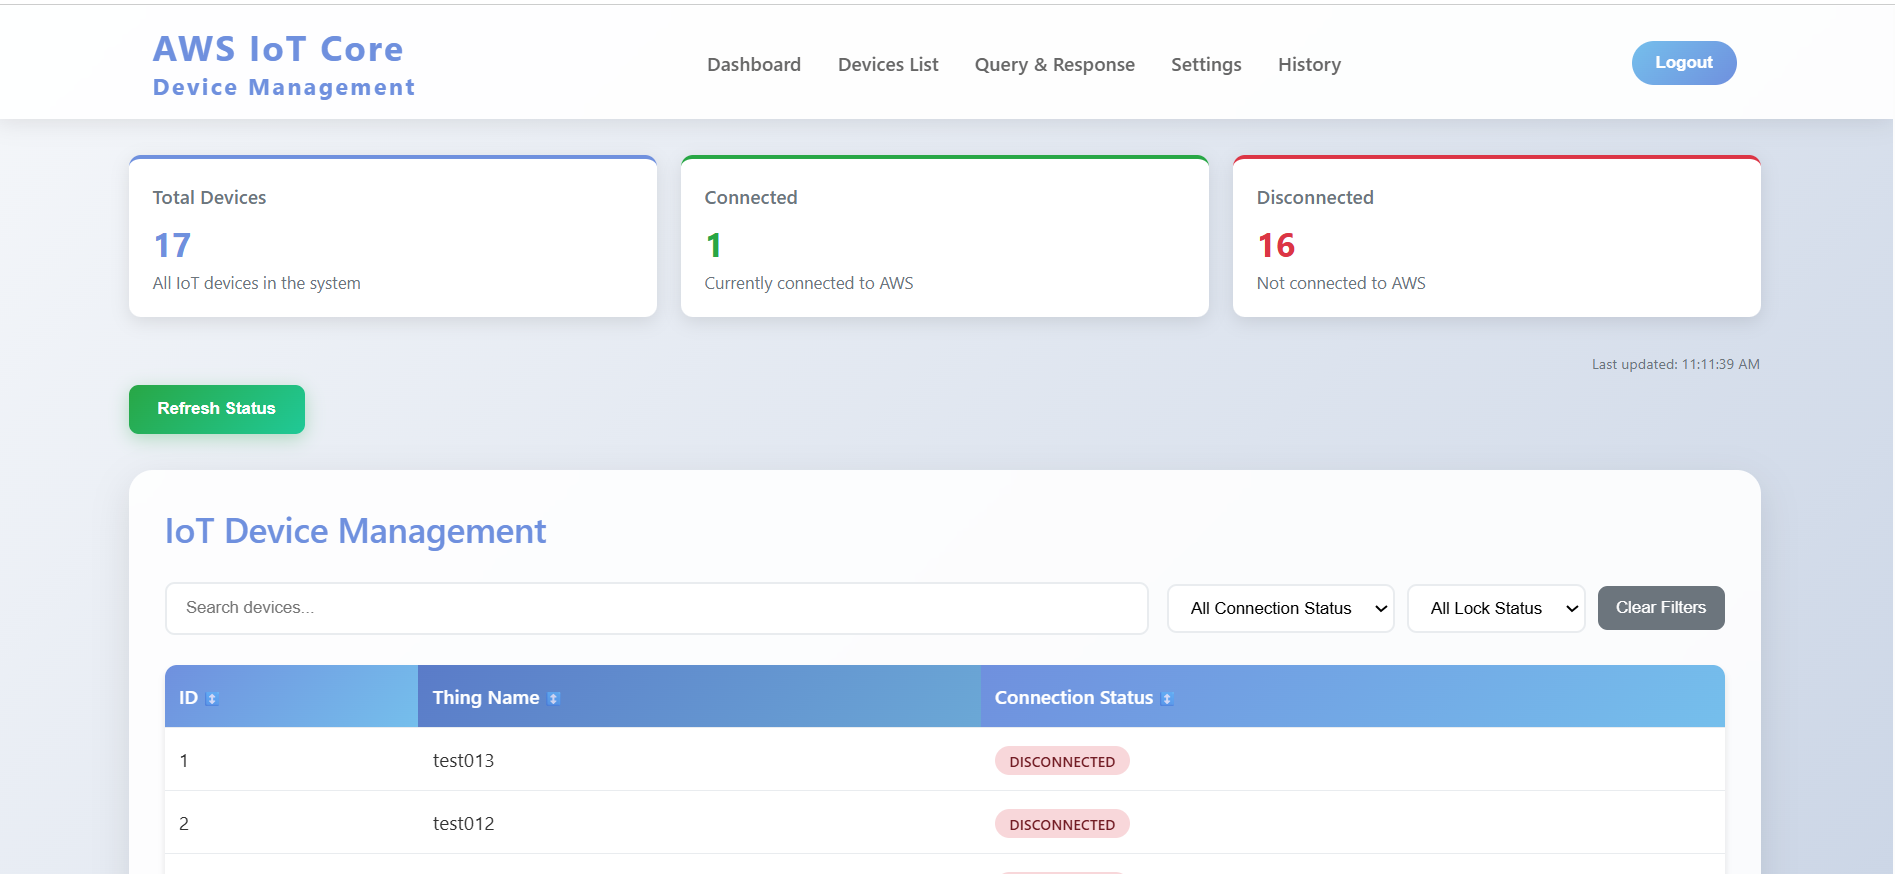Open the Dashboard nav item
Screen dimensions: 1895x874
753,65
